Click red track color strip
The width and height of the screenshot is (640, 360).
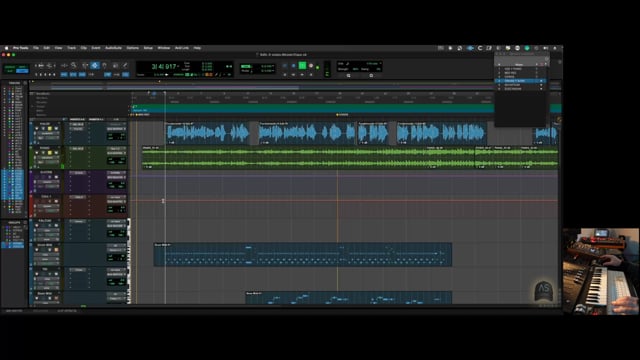point(31,206)
